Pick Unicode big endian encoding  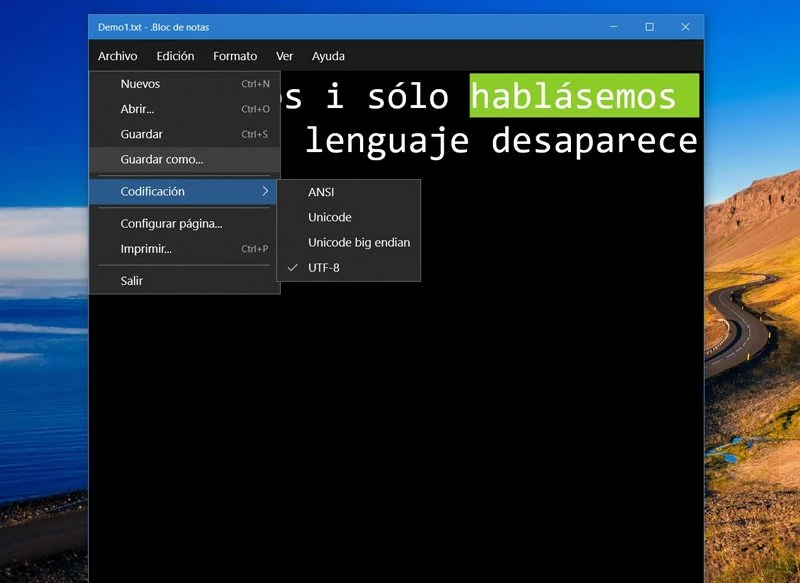coord(358,242)
